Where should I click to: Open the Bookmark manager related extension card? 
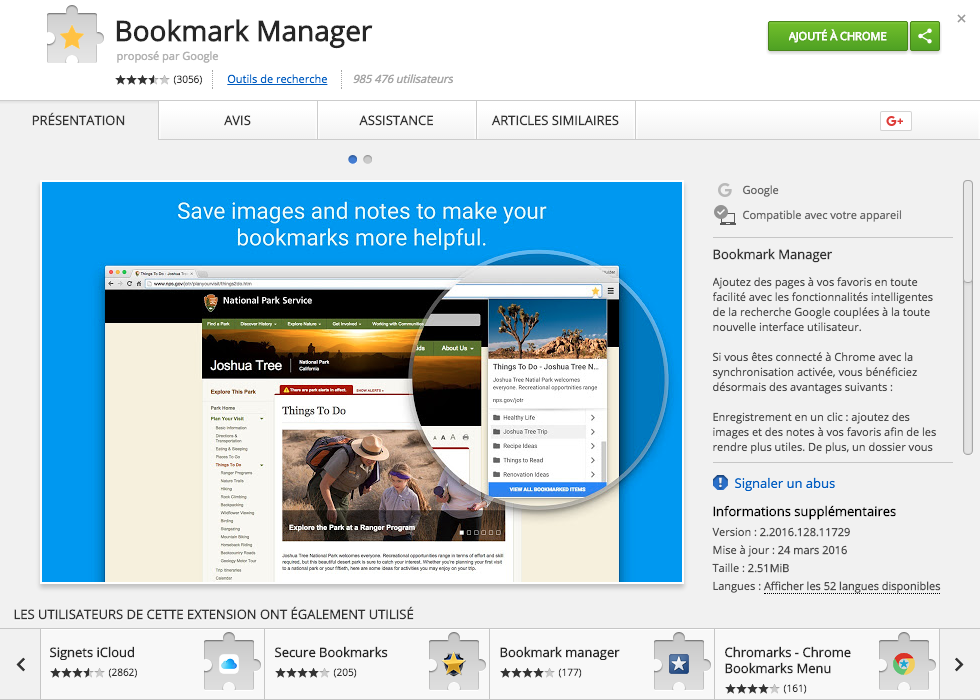coord(602,664)
